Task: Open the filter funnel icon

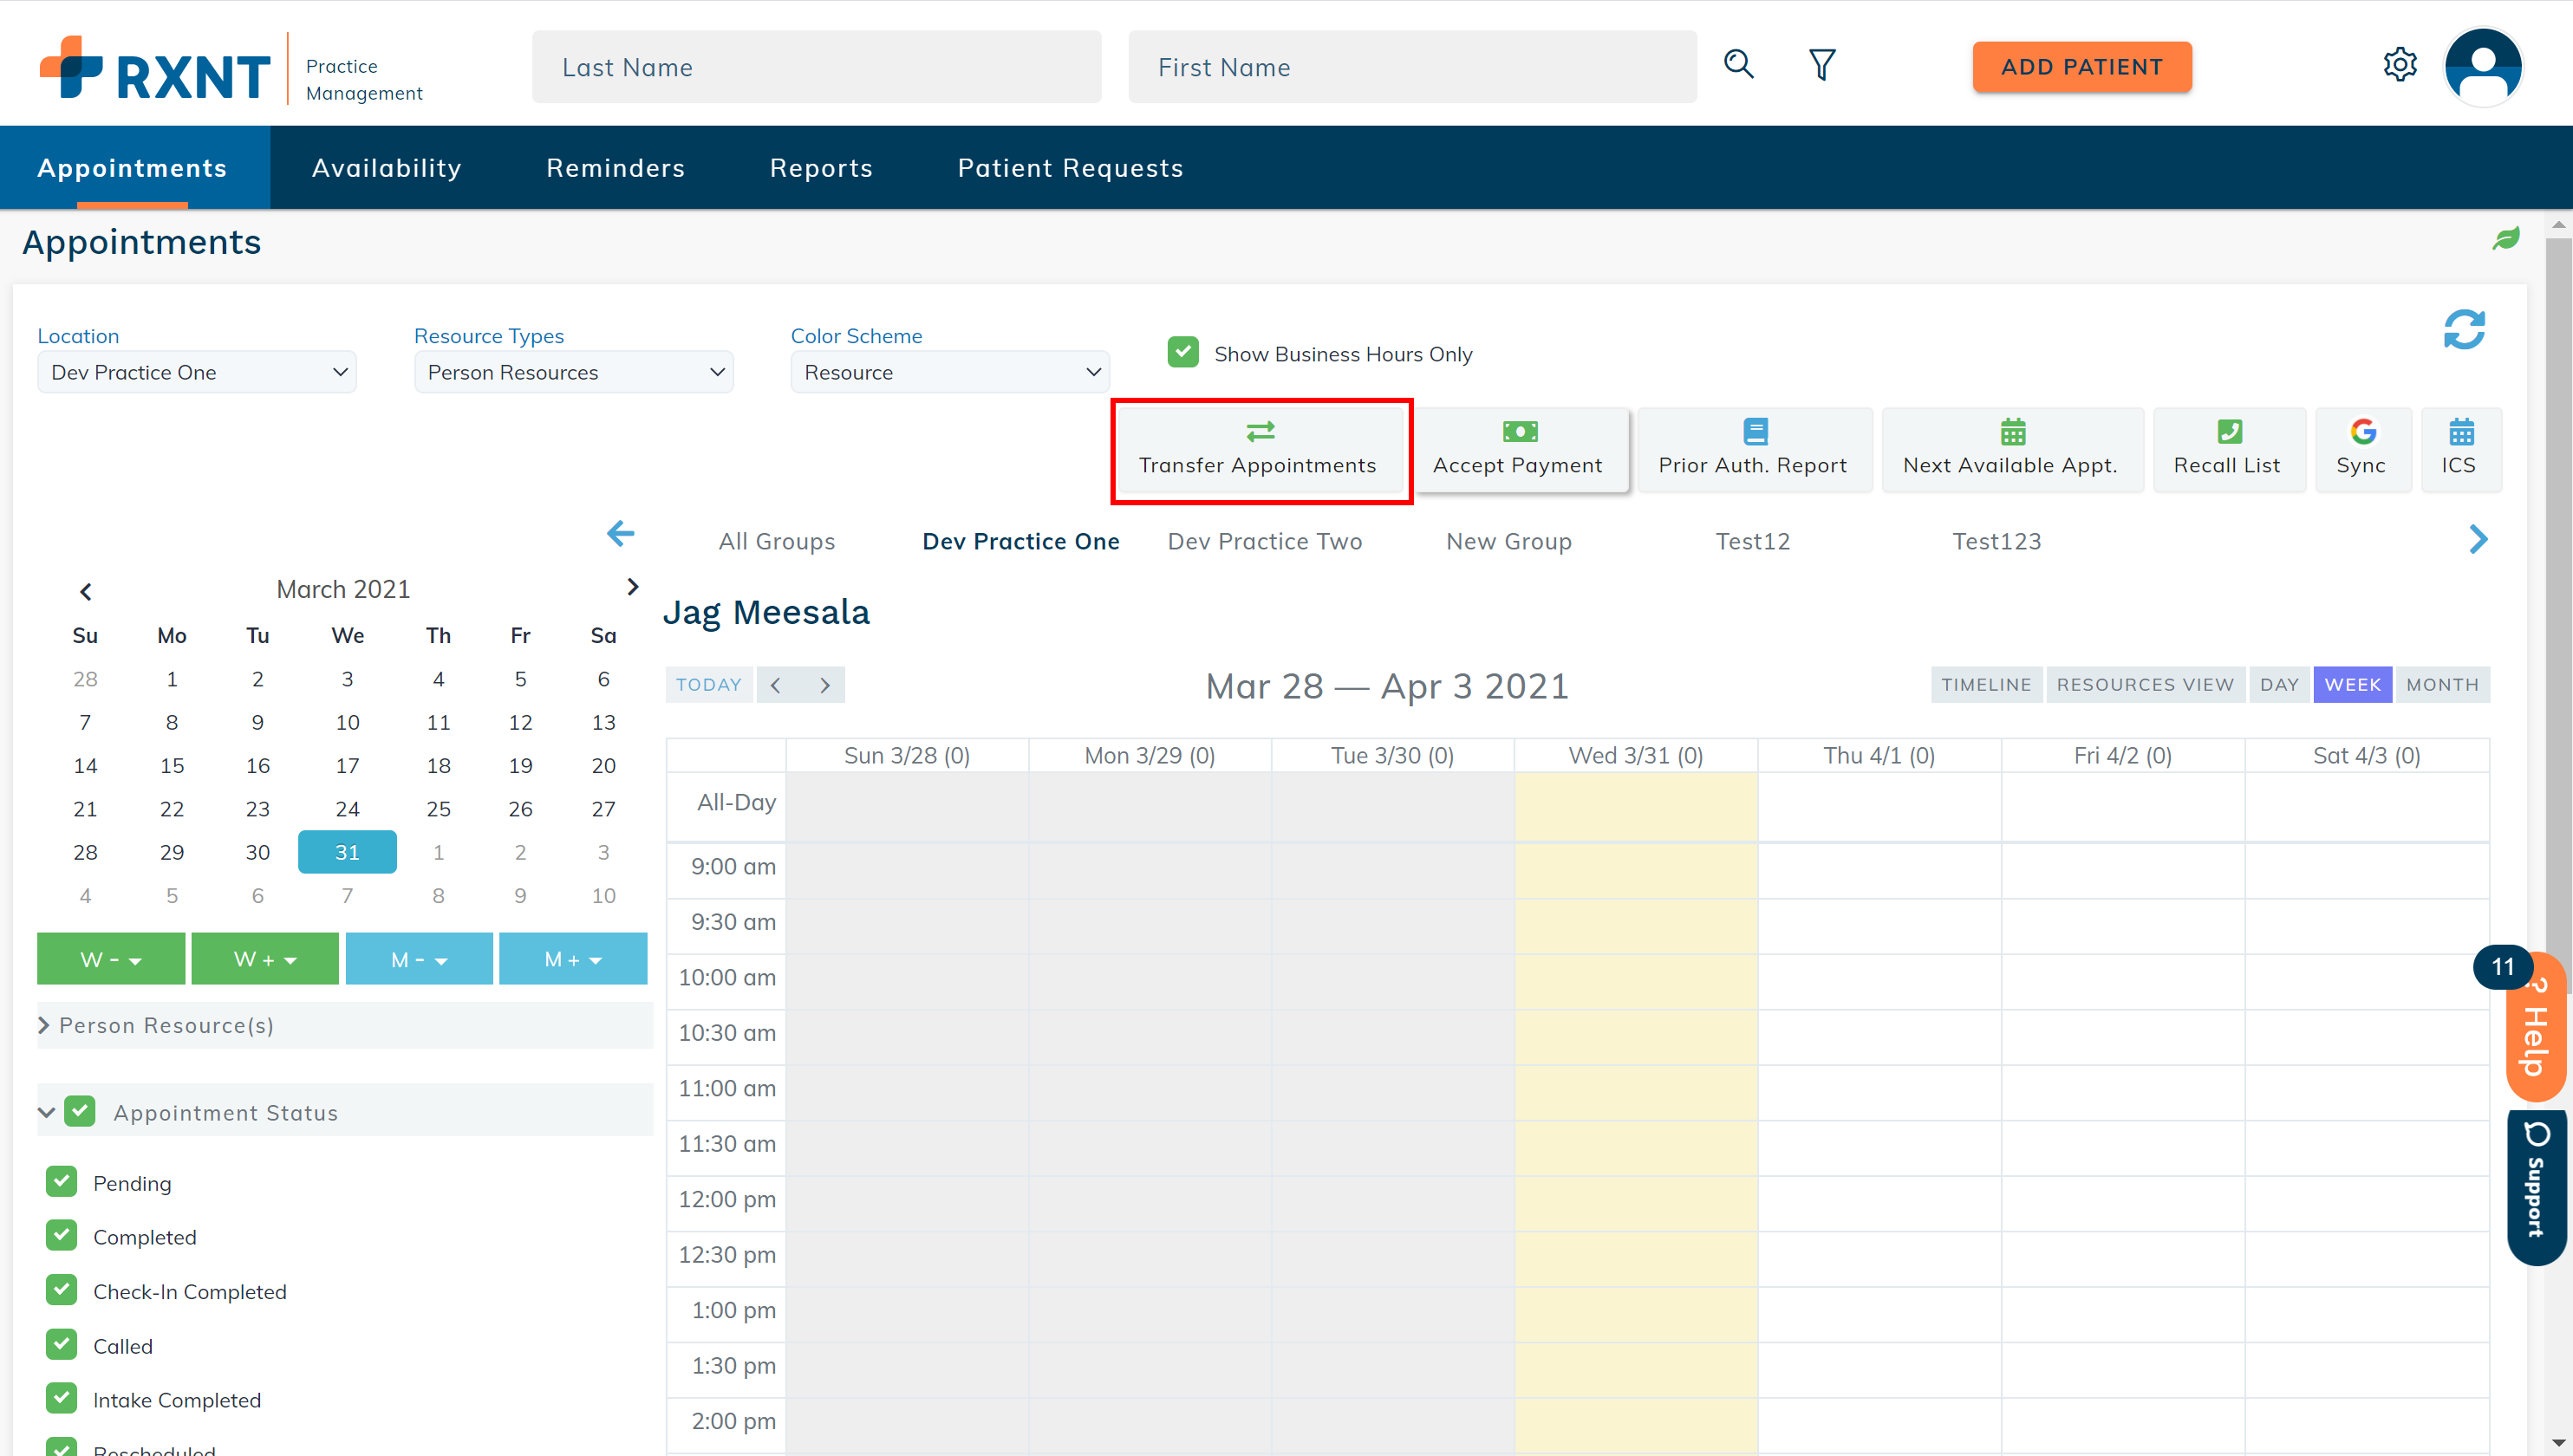Action: point(1822,65)
